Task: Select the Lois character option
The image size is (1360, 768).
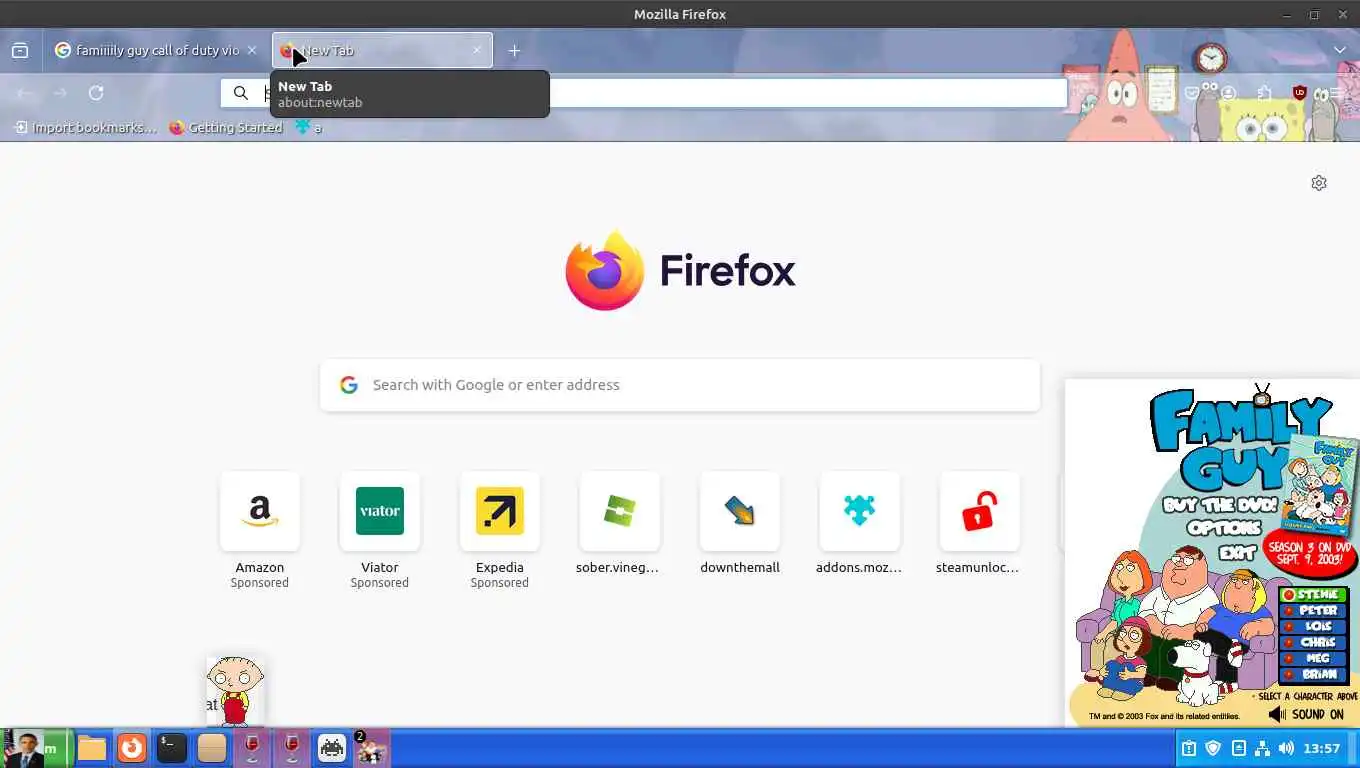Action: click(1313, 627)
